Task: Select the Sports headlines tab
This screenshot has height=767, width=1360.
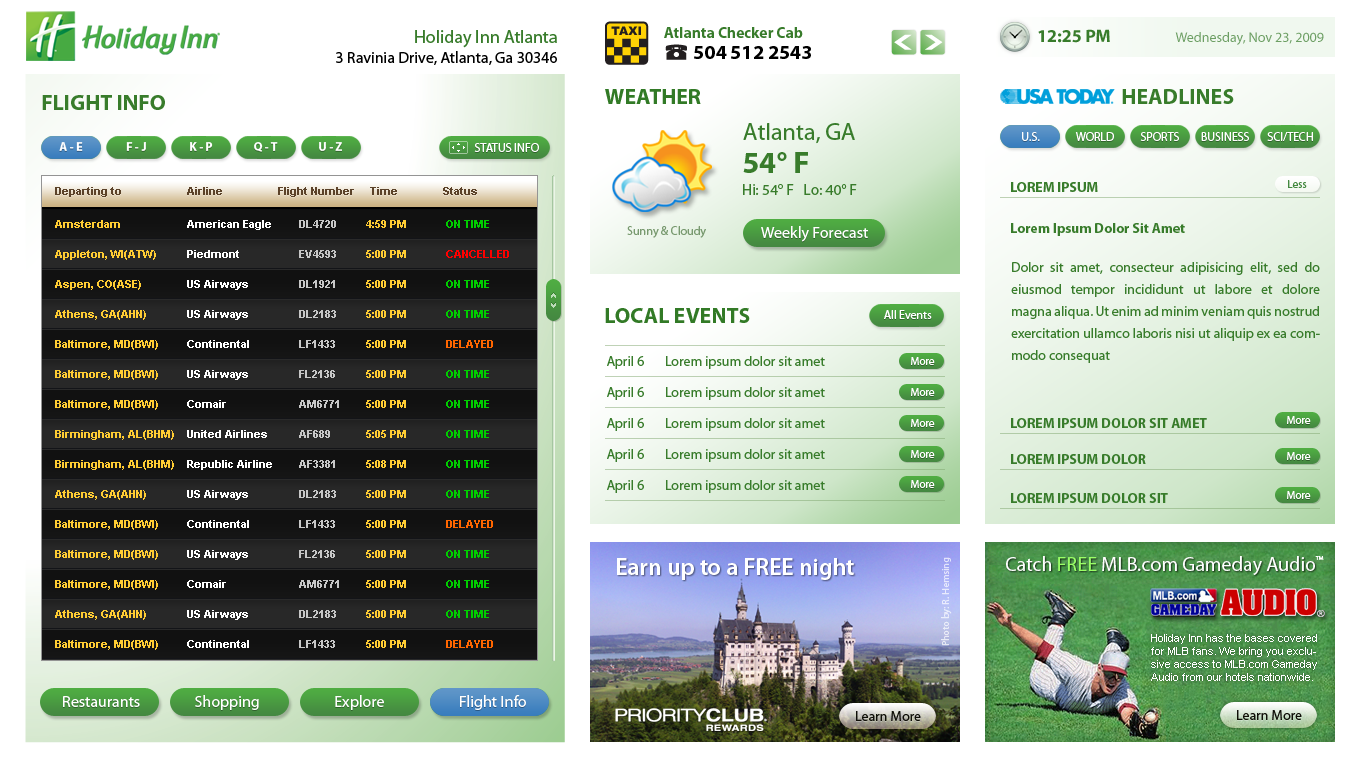Action: [1160, 137]
